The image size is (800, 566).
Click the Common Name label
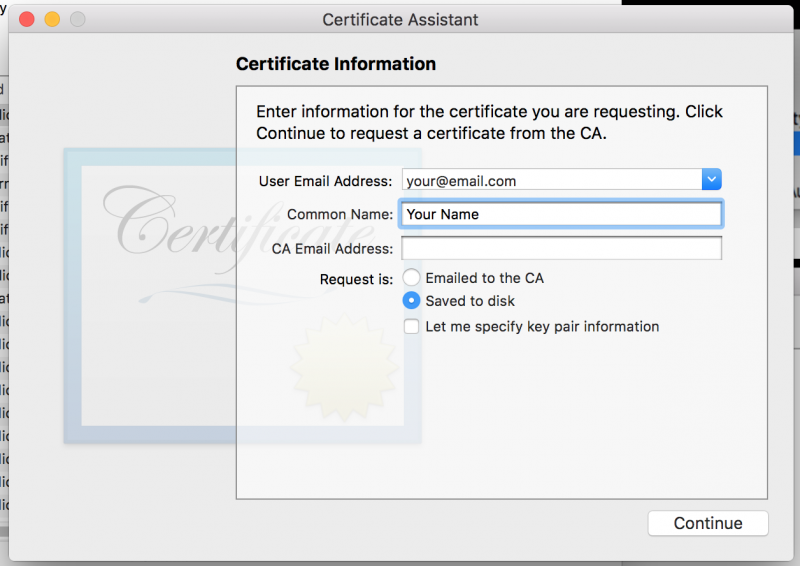(x=339, y=214)
